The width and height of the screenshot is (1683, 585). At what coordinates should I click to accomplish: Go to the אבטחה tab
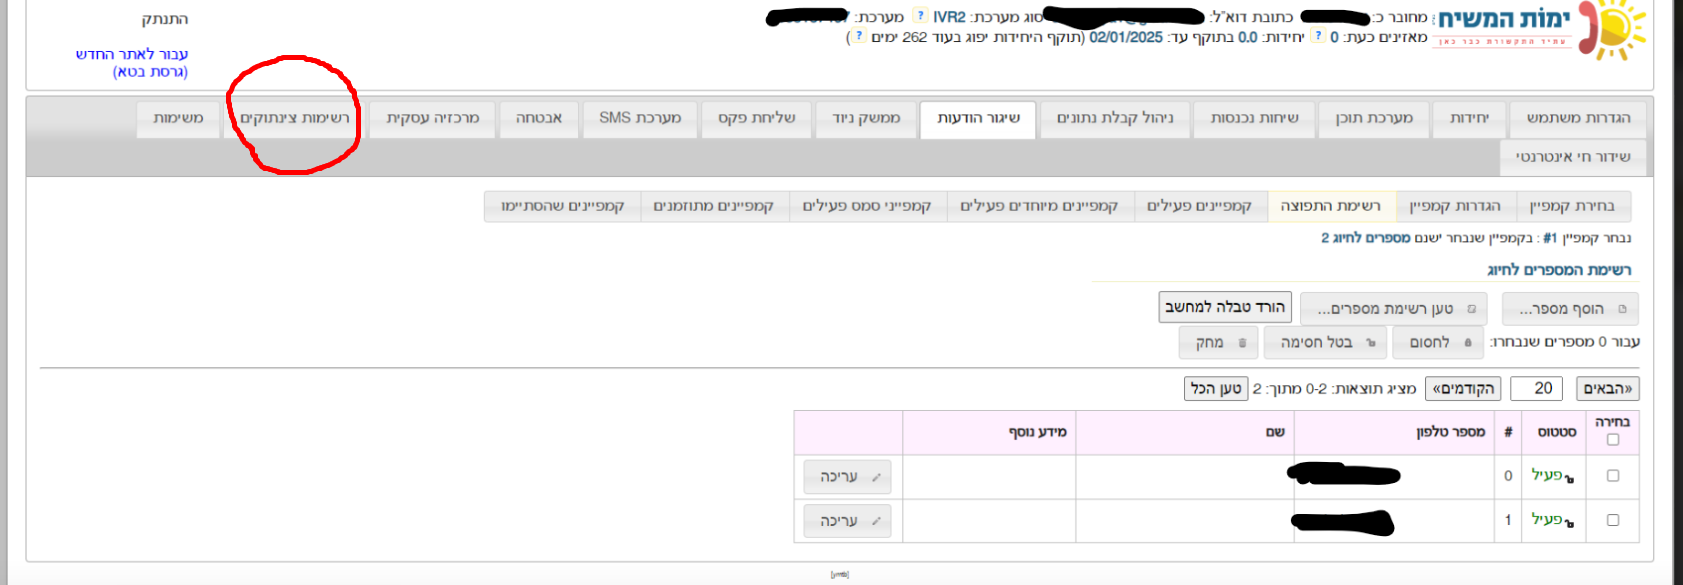point(539,118)
